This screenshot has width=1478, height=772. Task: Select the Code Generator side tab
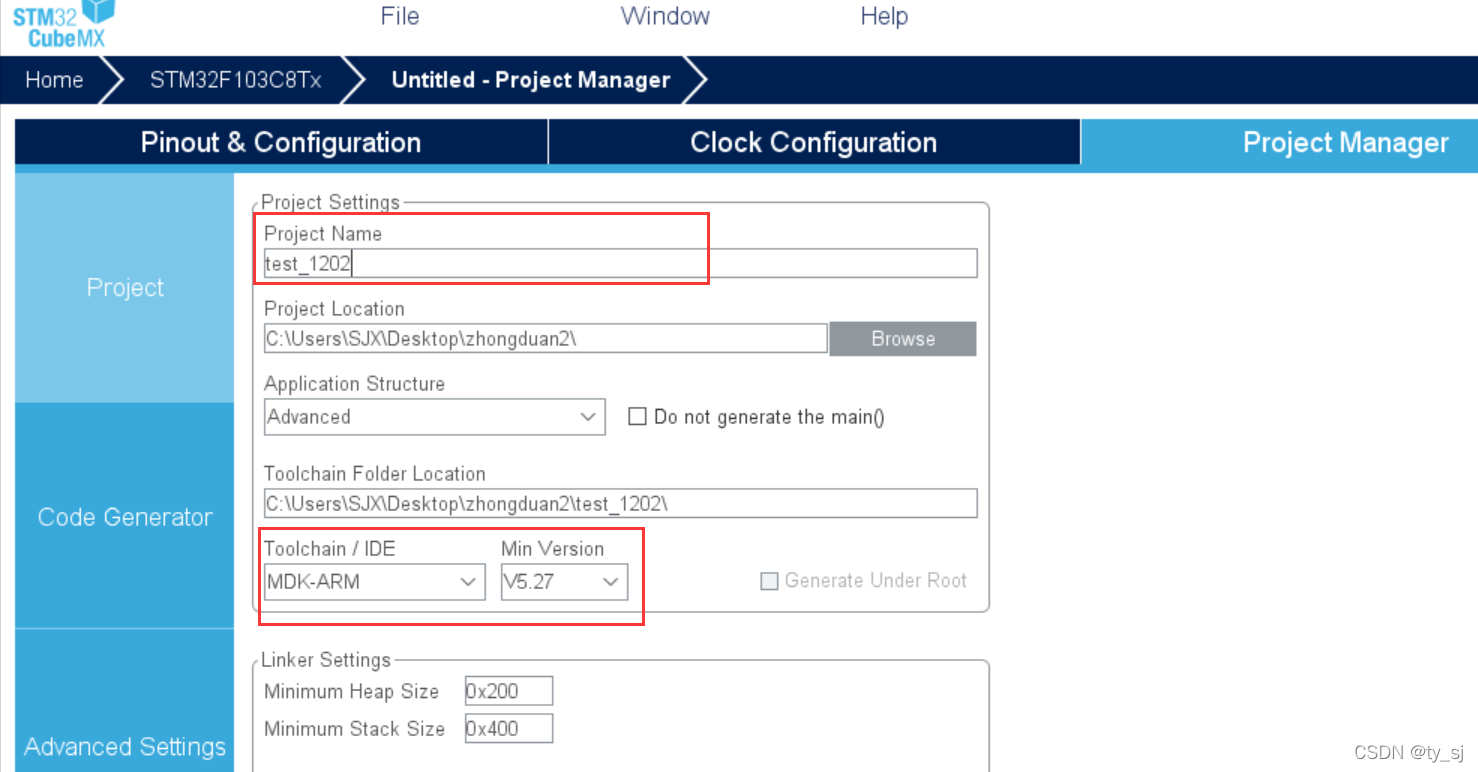[x=125, y=517]
